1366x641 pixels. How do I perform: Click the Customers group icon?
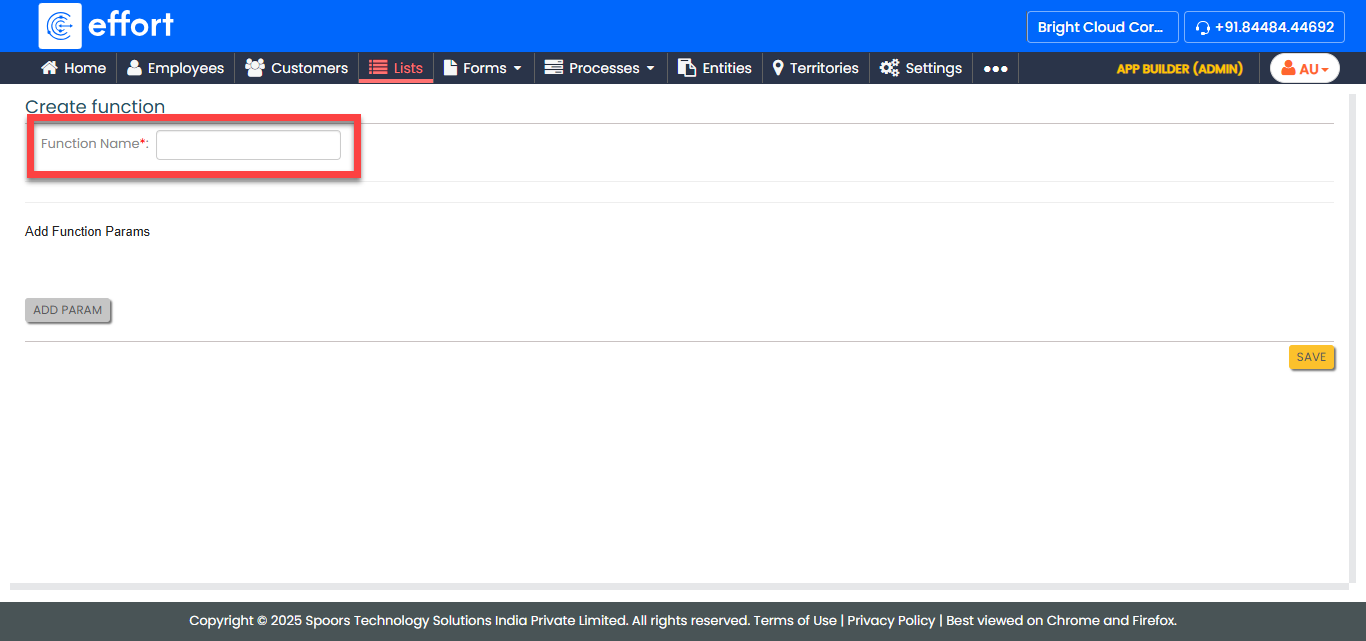pos(255,68)
